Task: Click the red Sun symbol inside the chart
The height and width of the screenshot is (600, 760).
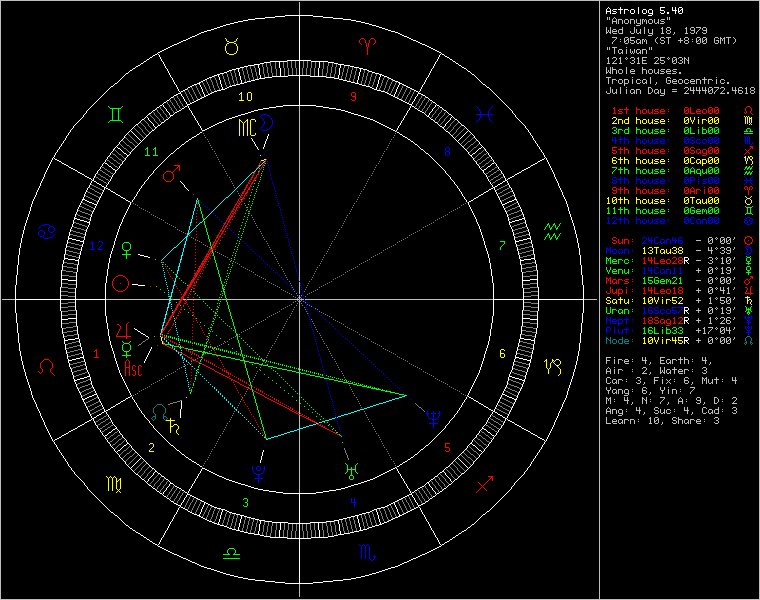Action: coord(120,284)
